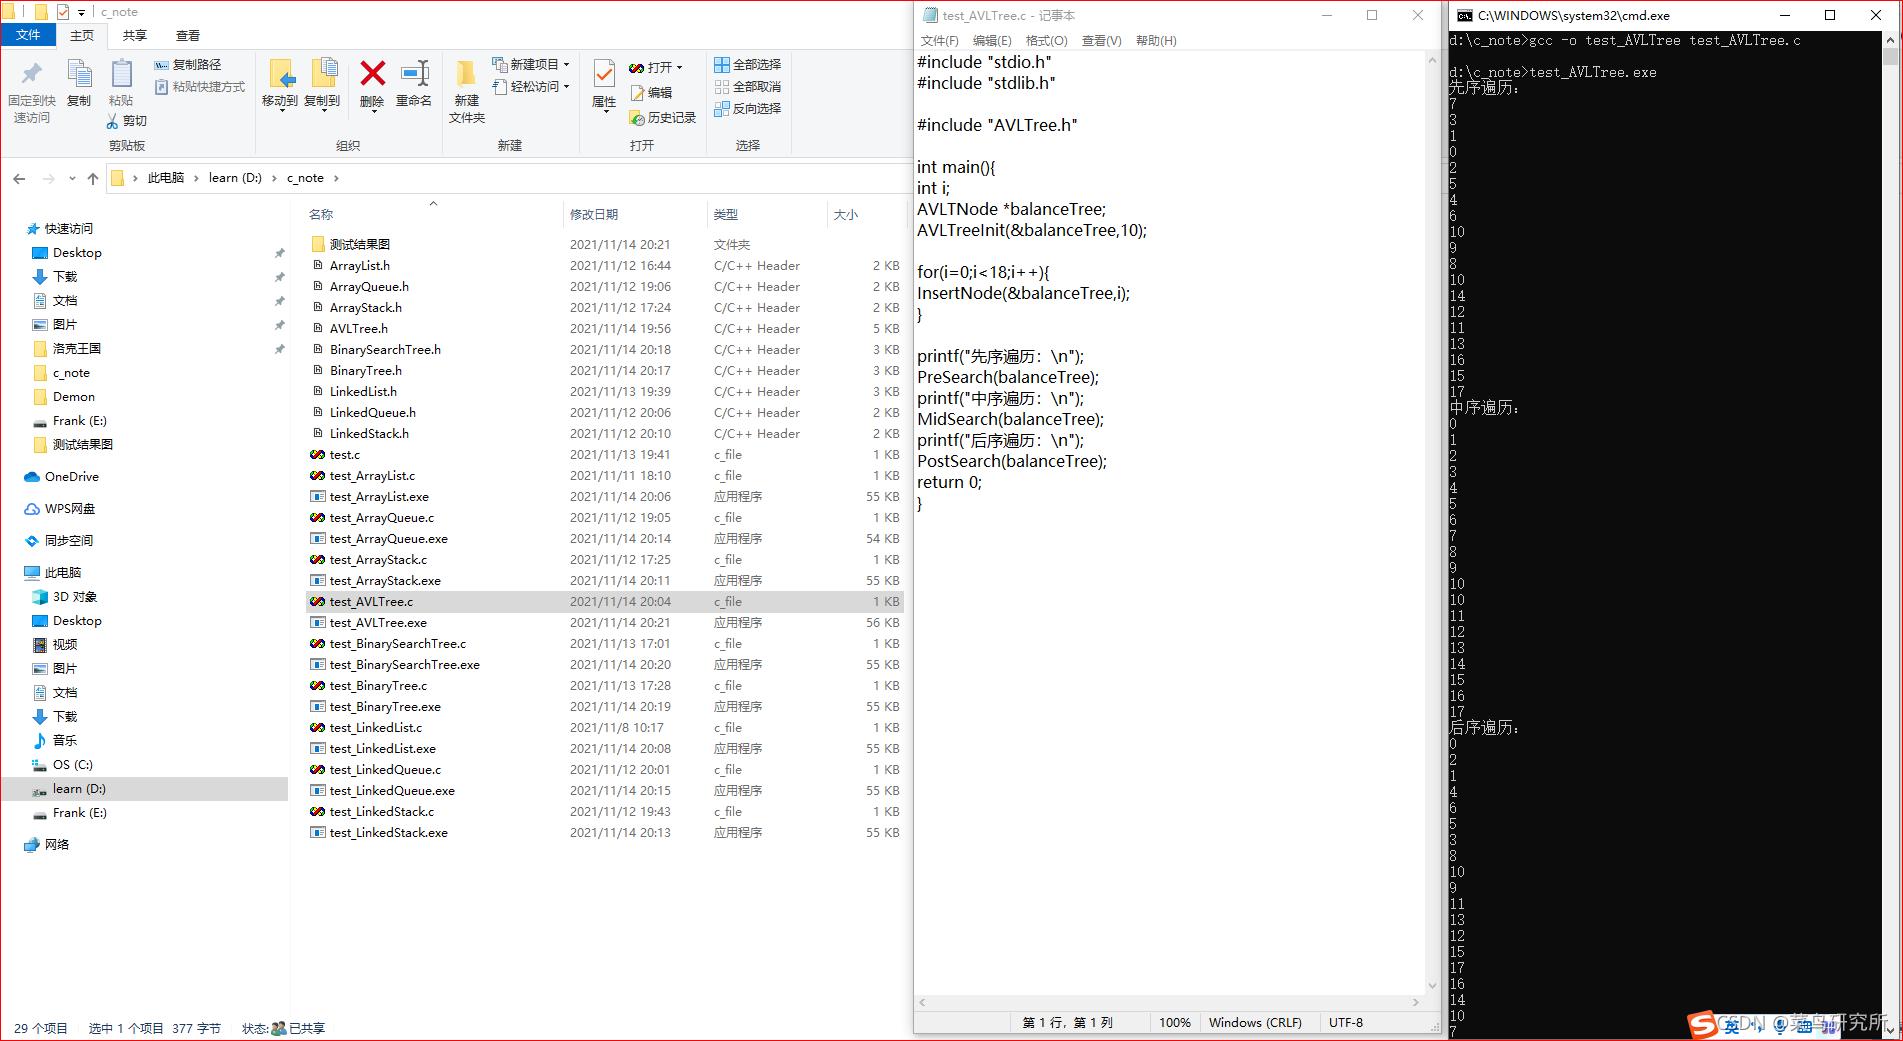Click Select all (全部选择) button
Viewport: 1903px width, 1041px height.
748,65
